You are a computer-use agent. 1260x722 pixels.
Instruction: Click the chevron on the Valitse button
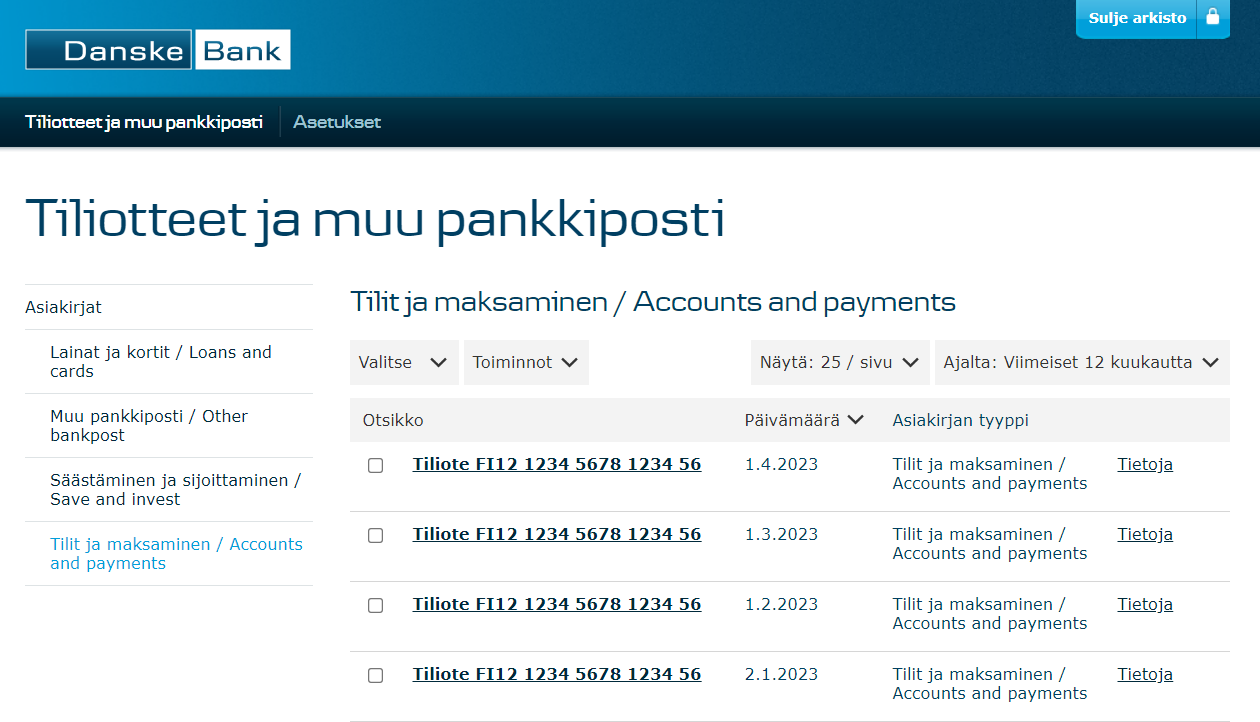coord(440,362)
